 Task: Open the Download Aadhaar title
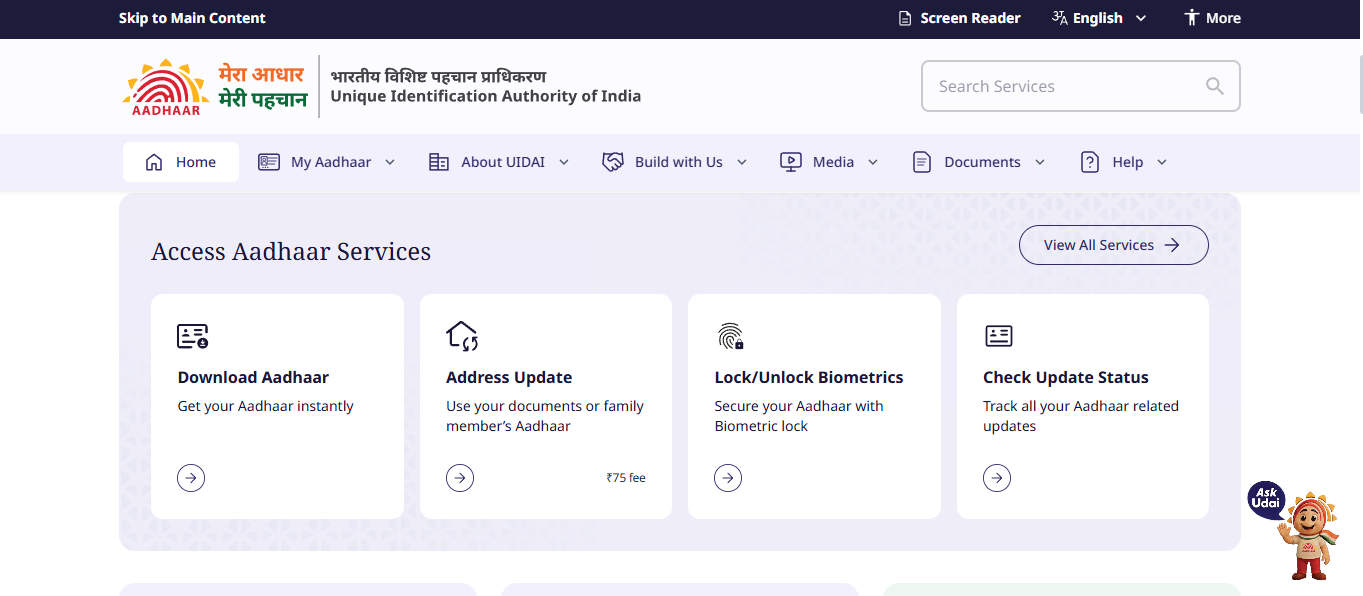[x=253, y=377]
